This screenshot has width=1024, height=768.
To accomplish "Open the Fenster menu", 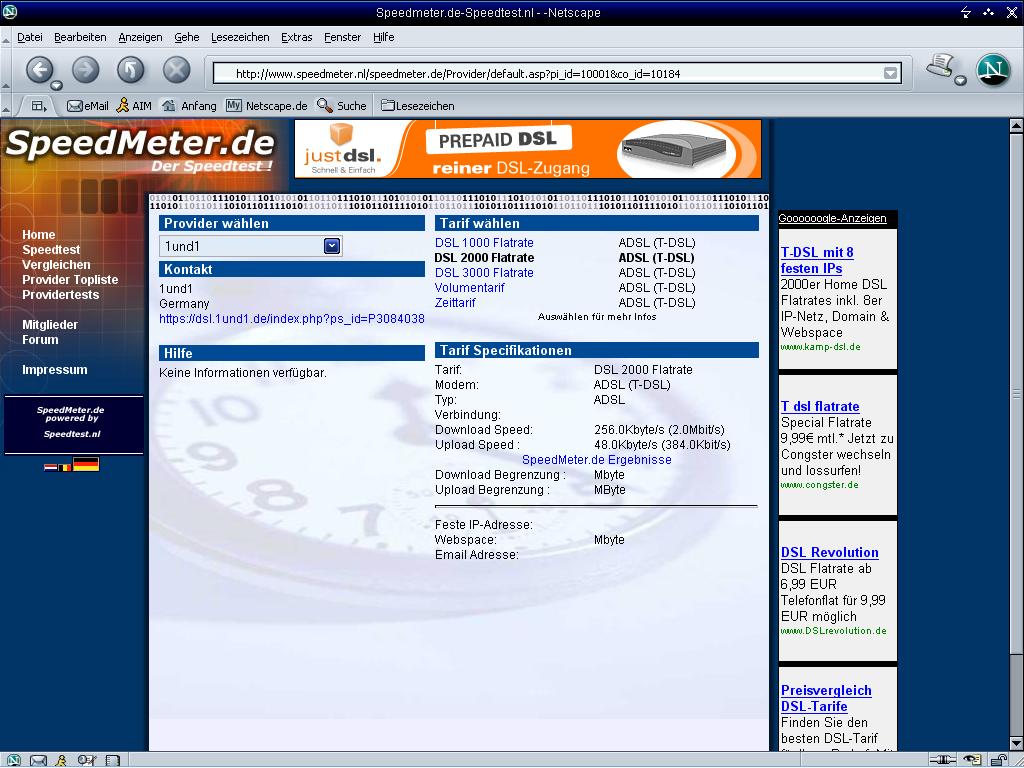I will point(342,37).
